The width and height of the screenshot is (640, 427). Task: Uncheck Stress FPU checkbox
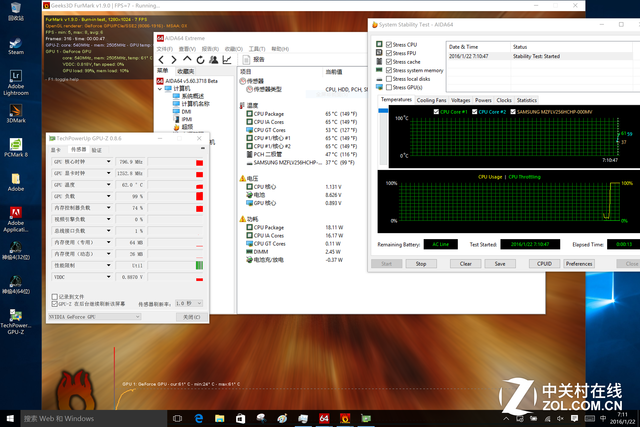pos(389,53)
